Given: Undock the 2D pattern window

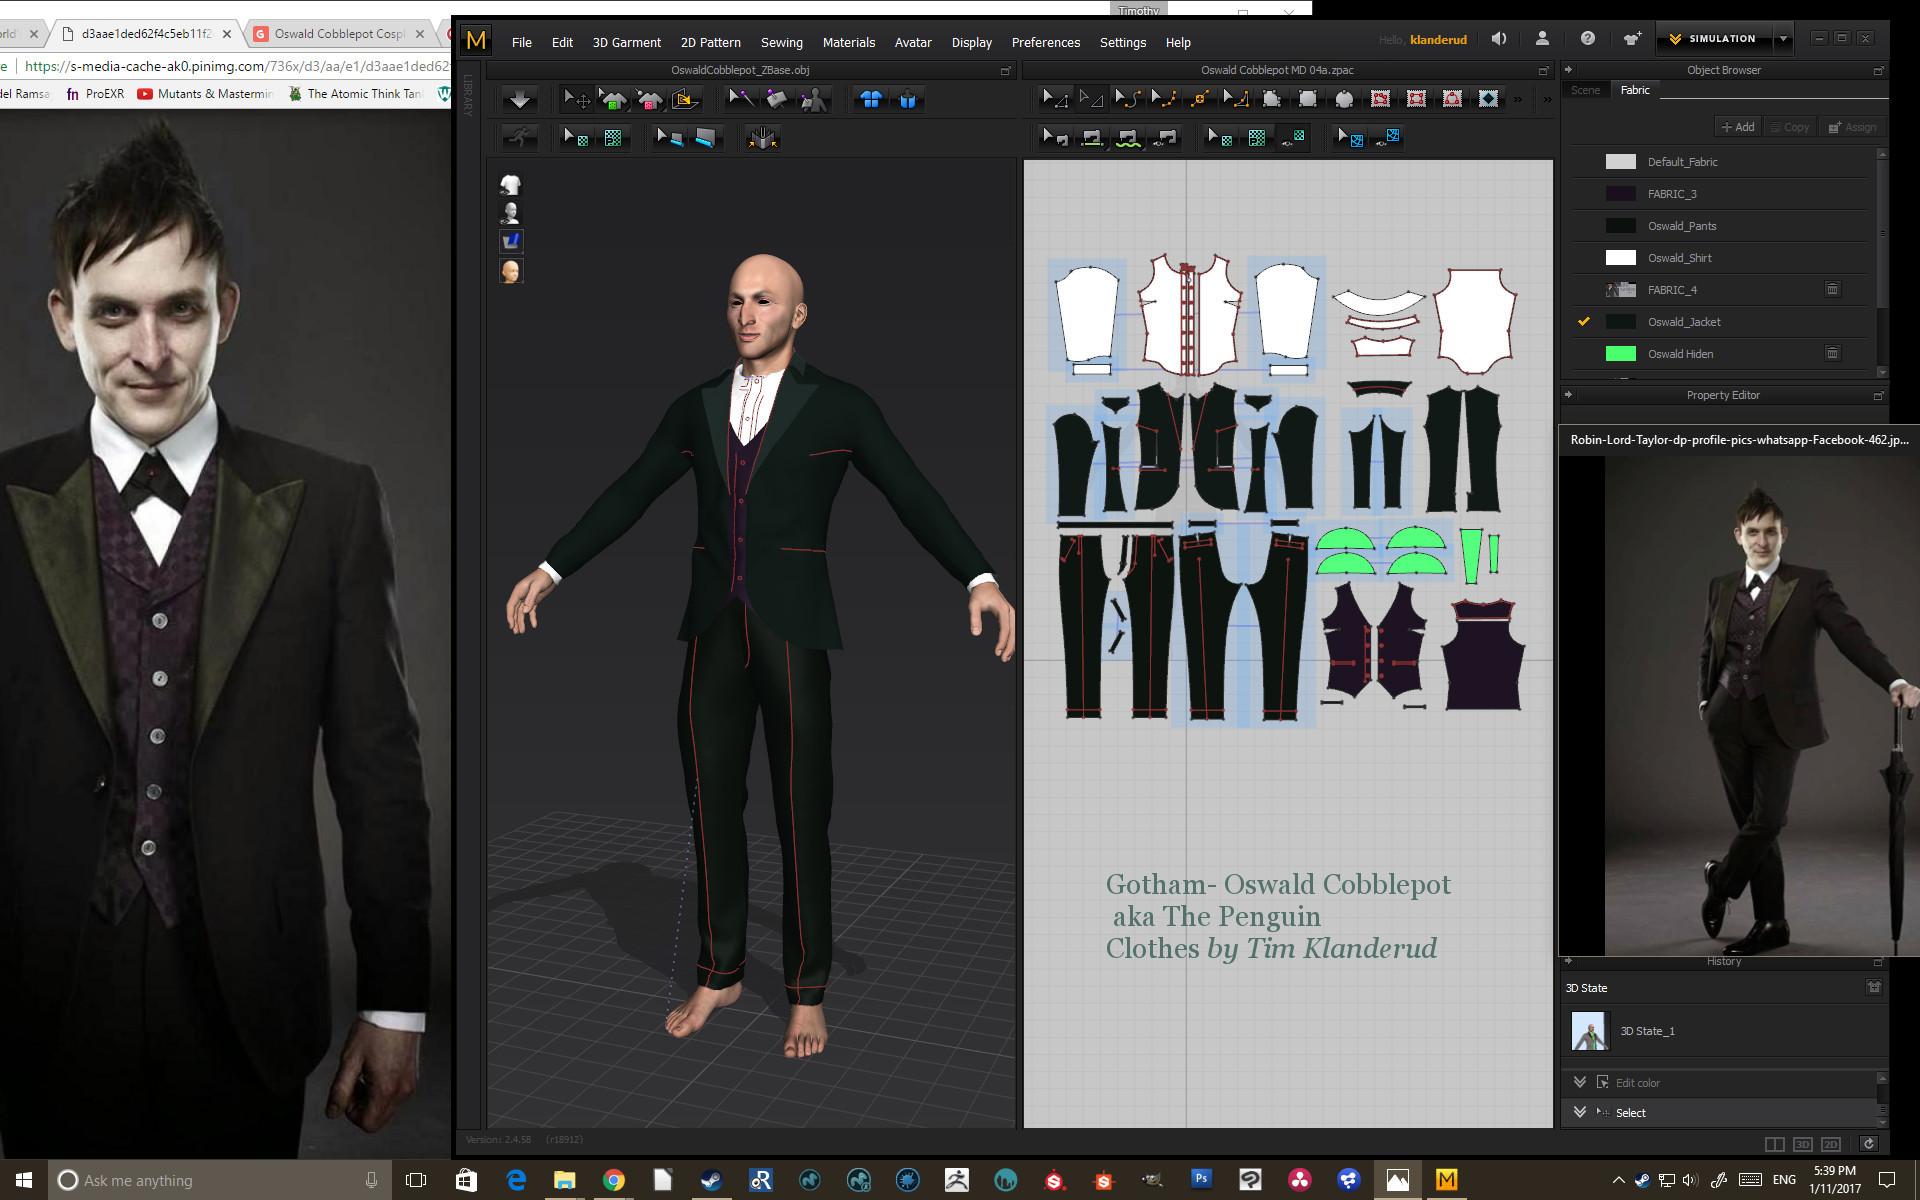Looking at the screenshot, I should point(1543,70).
